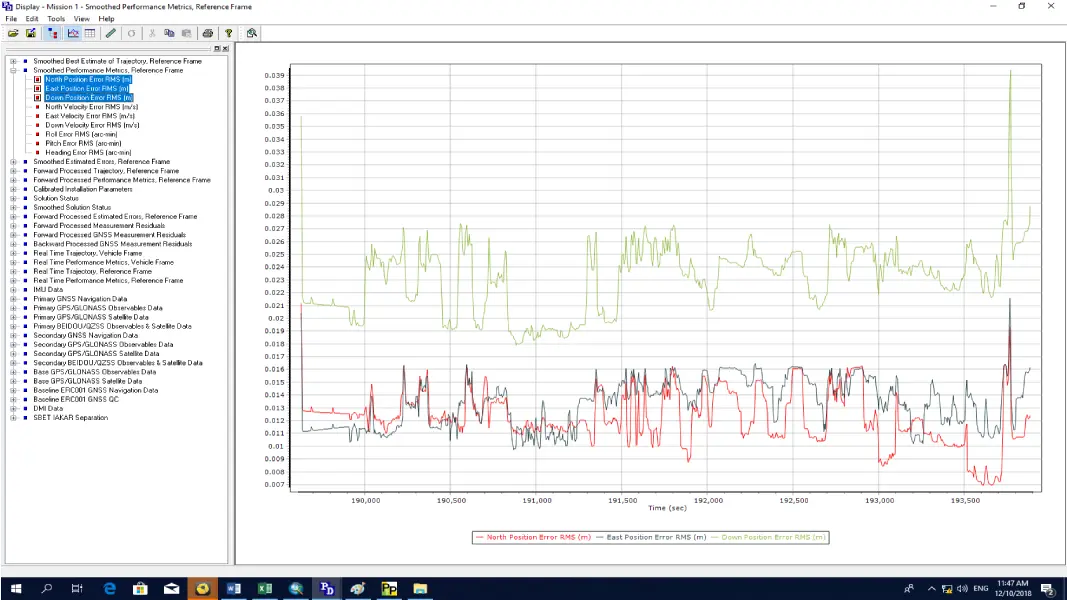The image size is (1067, 600).
Task: Click the Open file toolbar icon
Action: click(13, 33)
